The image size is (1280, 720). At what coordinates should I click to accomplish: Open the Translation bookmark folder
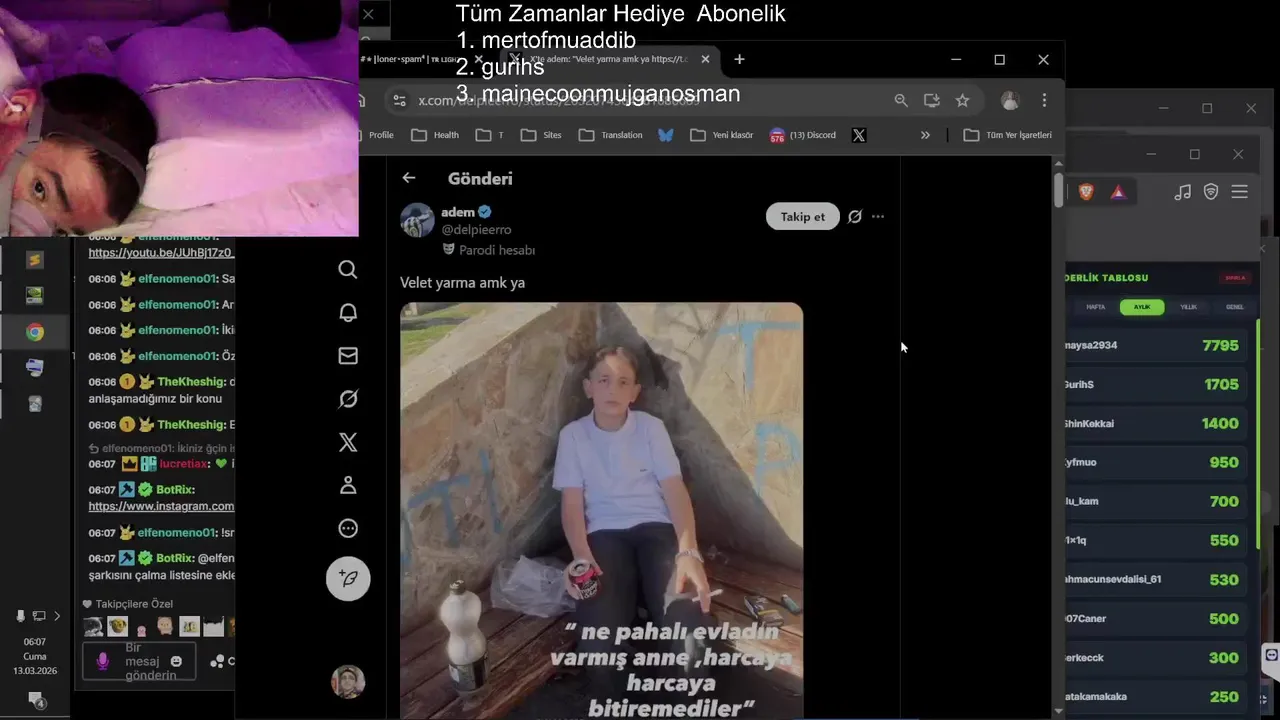coord(610,135)
